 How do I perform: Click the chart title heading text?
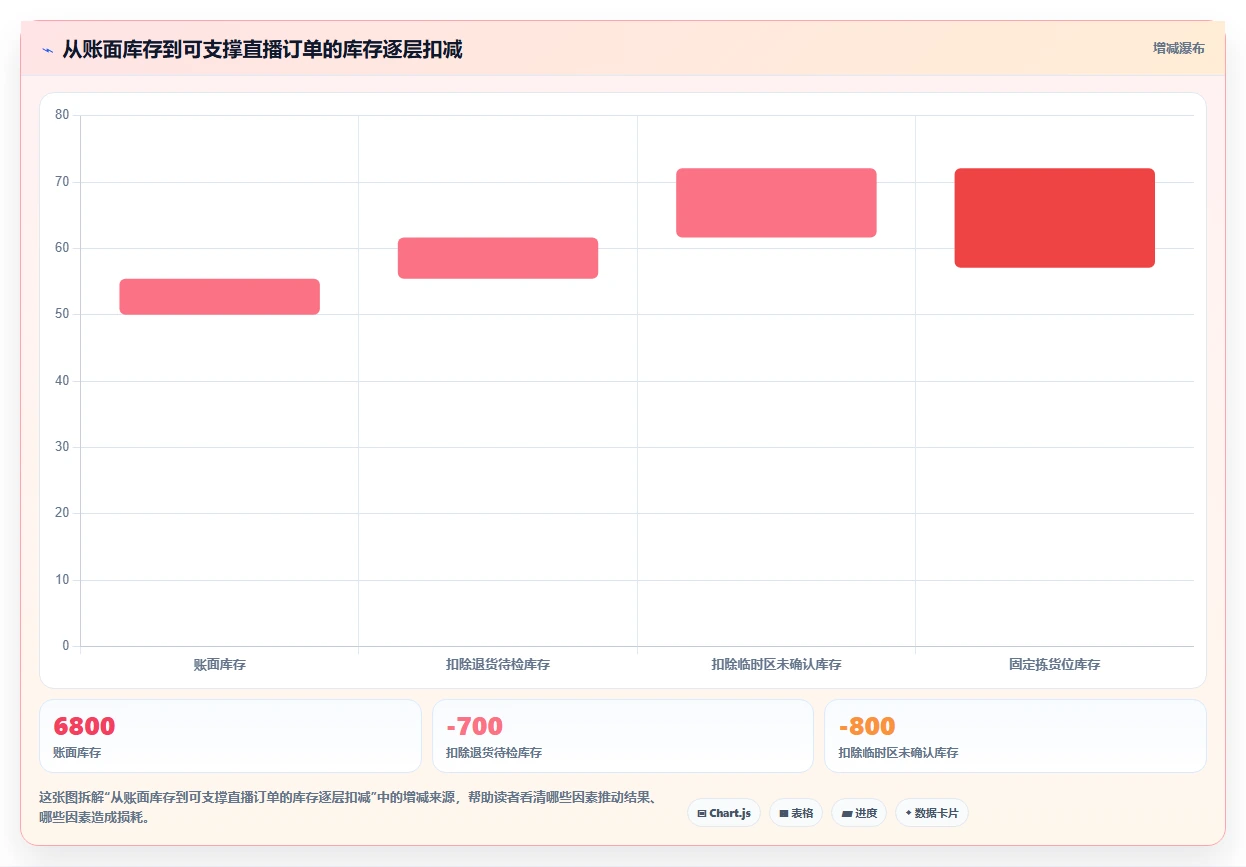[262, 49]
